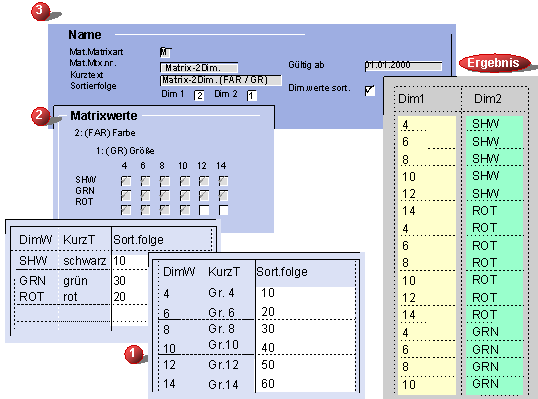Click the Mat.Matrixart field containing M
The width and height of the screenshot is (538, 399).
pyautogui.click(x=165, y=52)
